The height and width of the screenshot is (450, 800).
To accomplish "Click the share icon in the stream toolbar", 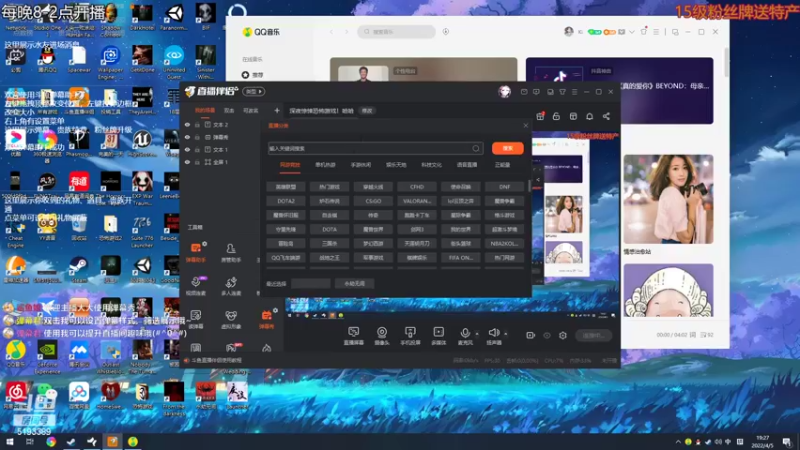I will point(606,116).
